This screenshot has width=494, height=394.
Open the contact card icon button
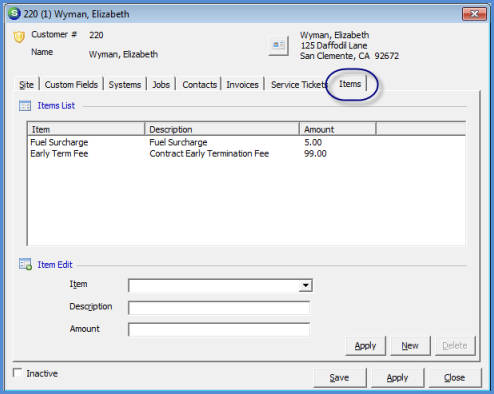[278, 45]
